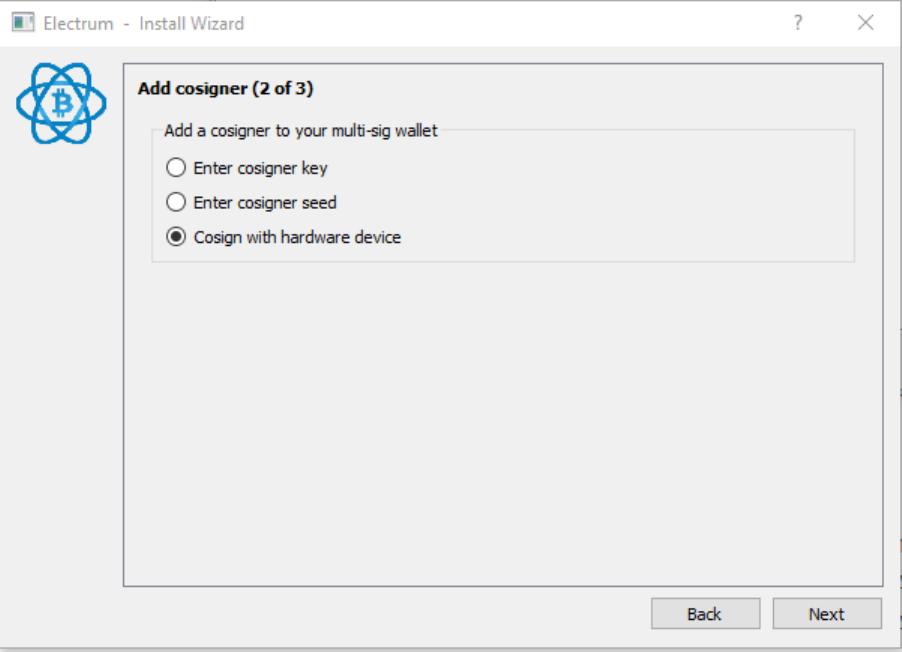This screenshot has width=902, height=652.
Task: Close the Install Wizard window
Action: (866, 23)
